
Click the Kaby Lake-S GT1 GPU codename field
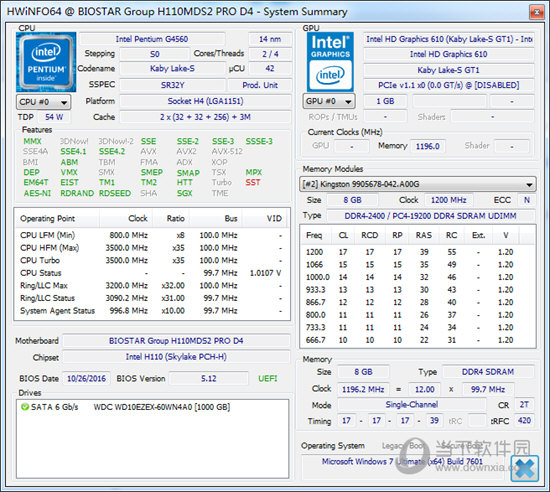449,70
